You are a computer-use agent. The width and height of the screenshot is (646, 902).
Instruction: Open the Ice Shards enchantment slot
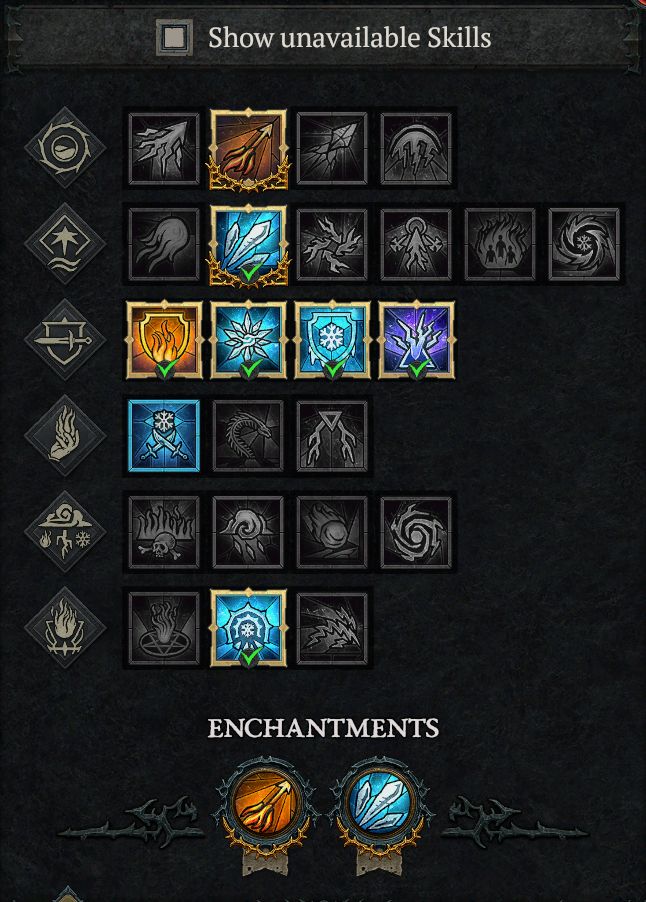pos(380,802)
